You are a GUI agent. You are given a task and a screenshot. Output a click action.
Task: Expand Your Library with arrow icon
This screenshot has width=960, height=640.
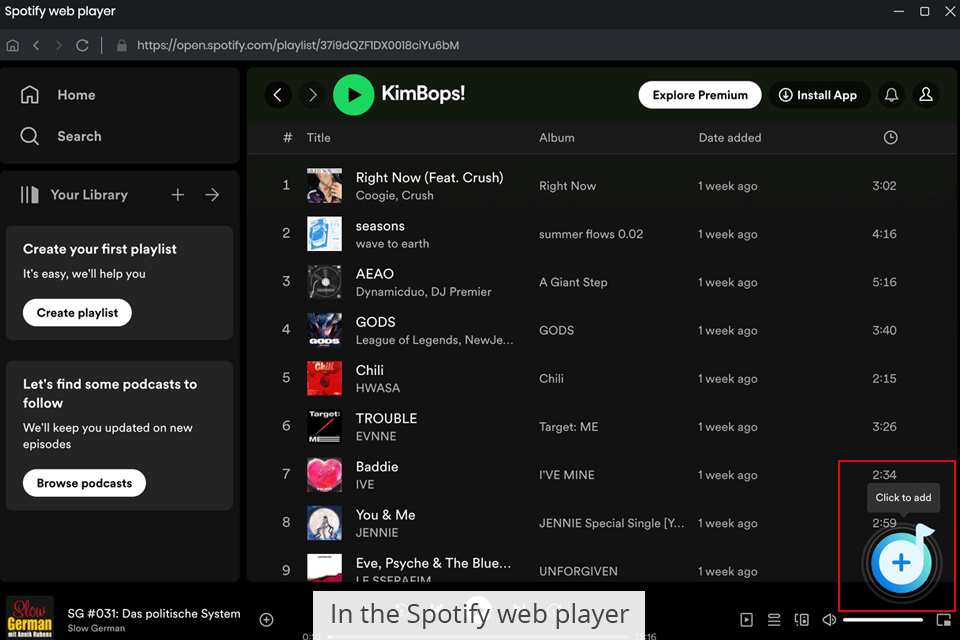(x=212, y=195)
